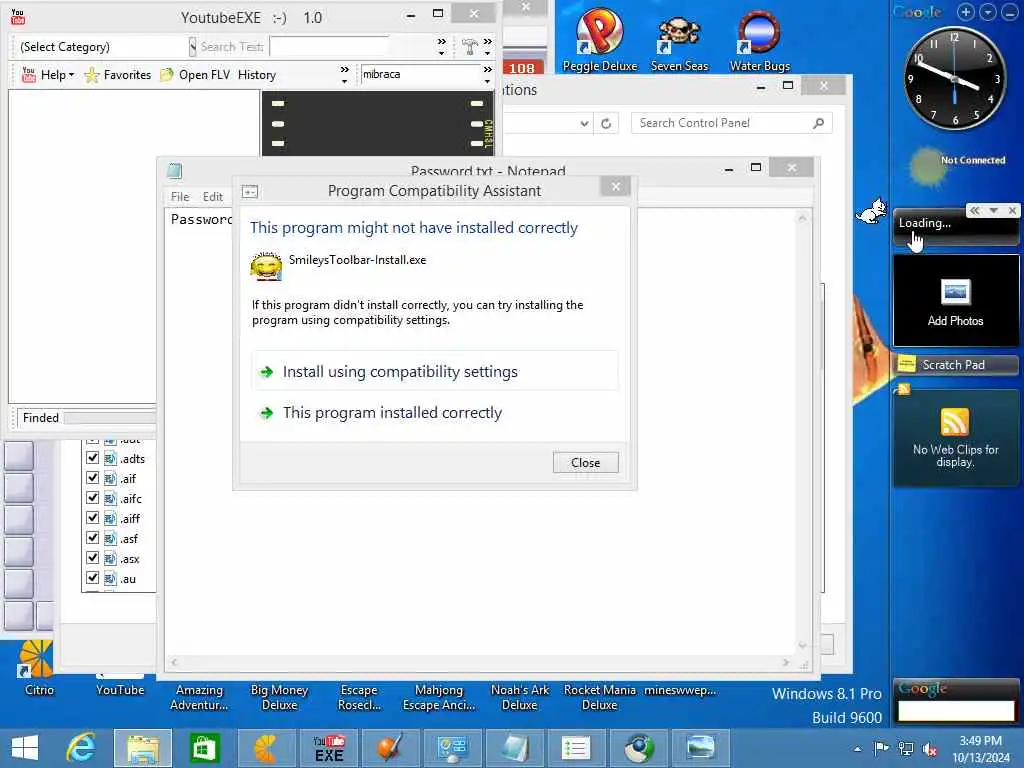The width and height of the screenshot is (1024, 768).
Task: Open the Loading gadget dropdown arrow
Action: click(993, 210)
